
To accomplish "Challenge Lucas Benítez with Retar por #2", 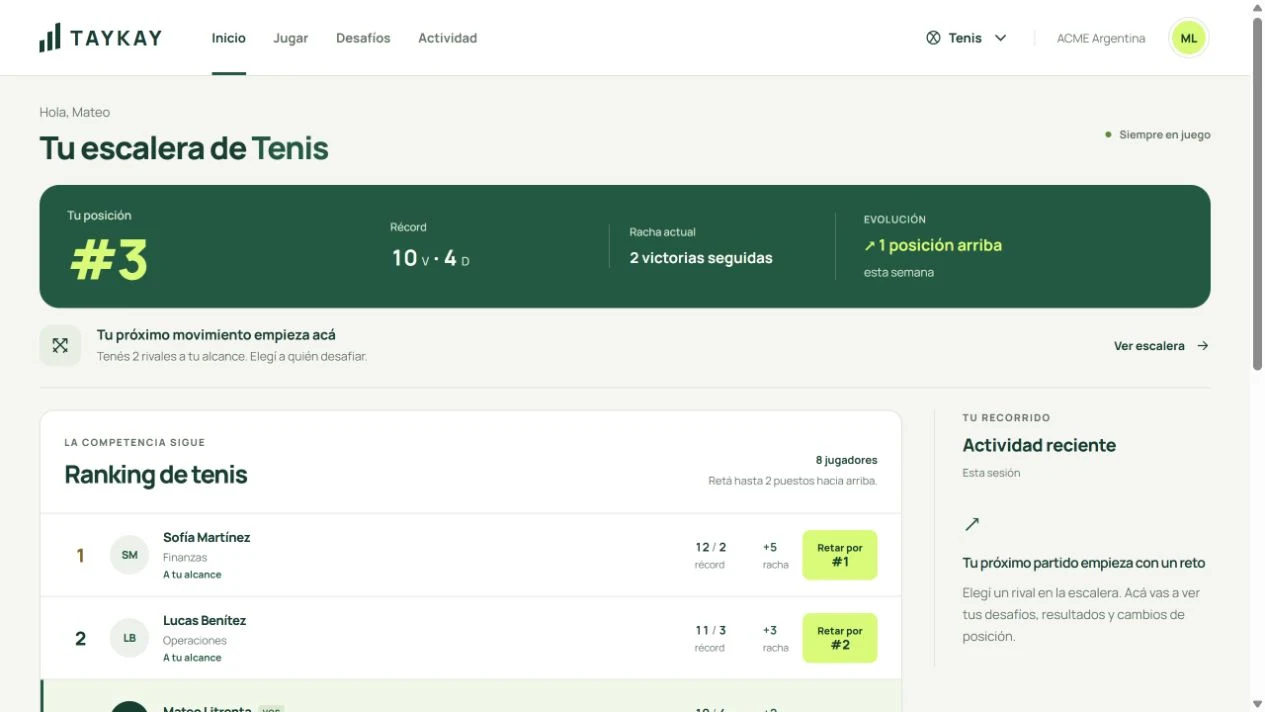I will [840, 638].
